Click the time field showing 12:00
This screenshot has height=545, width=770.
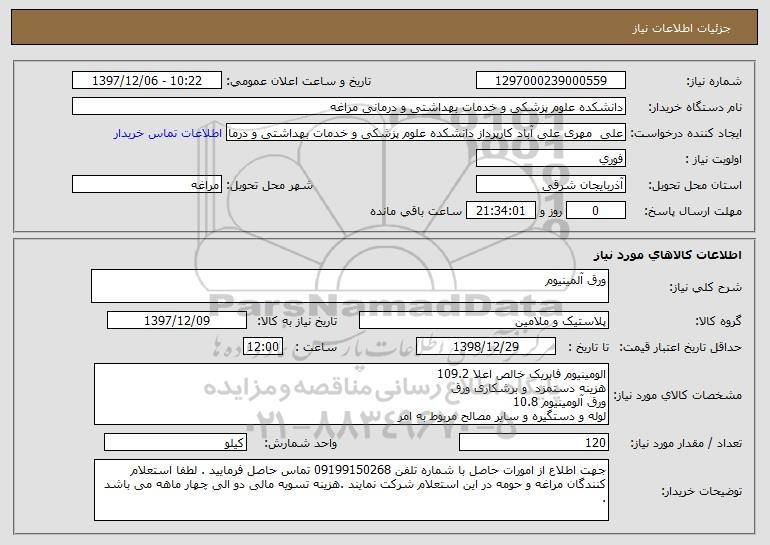coord(263,347)
